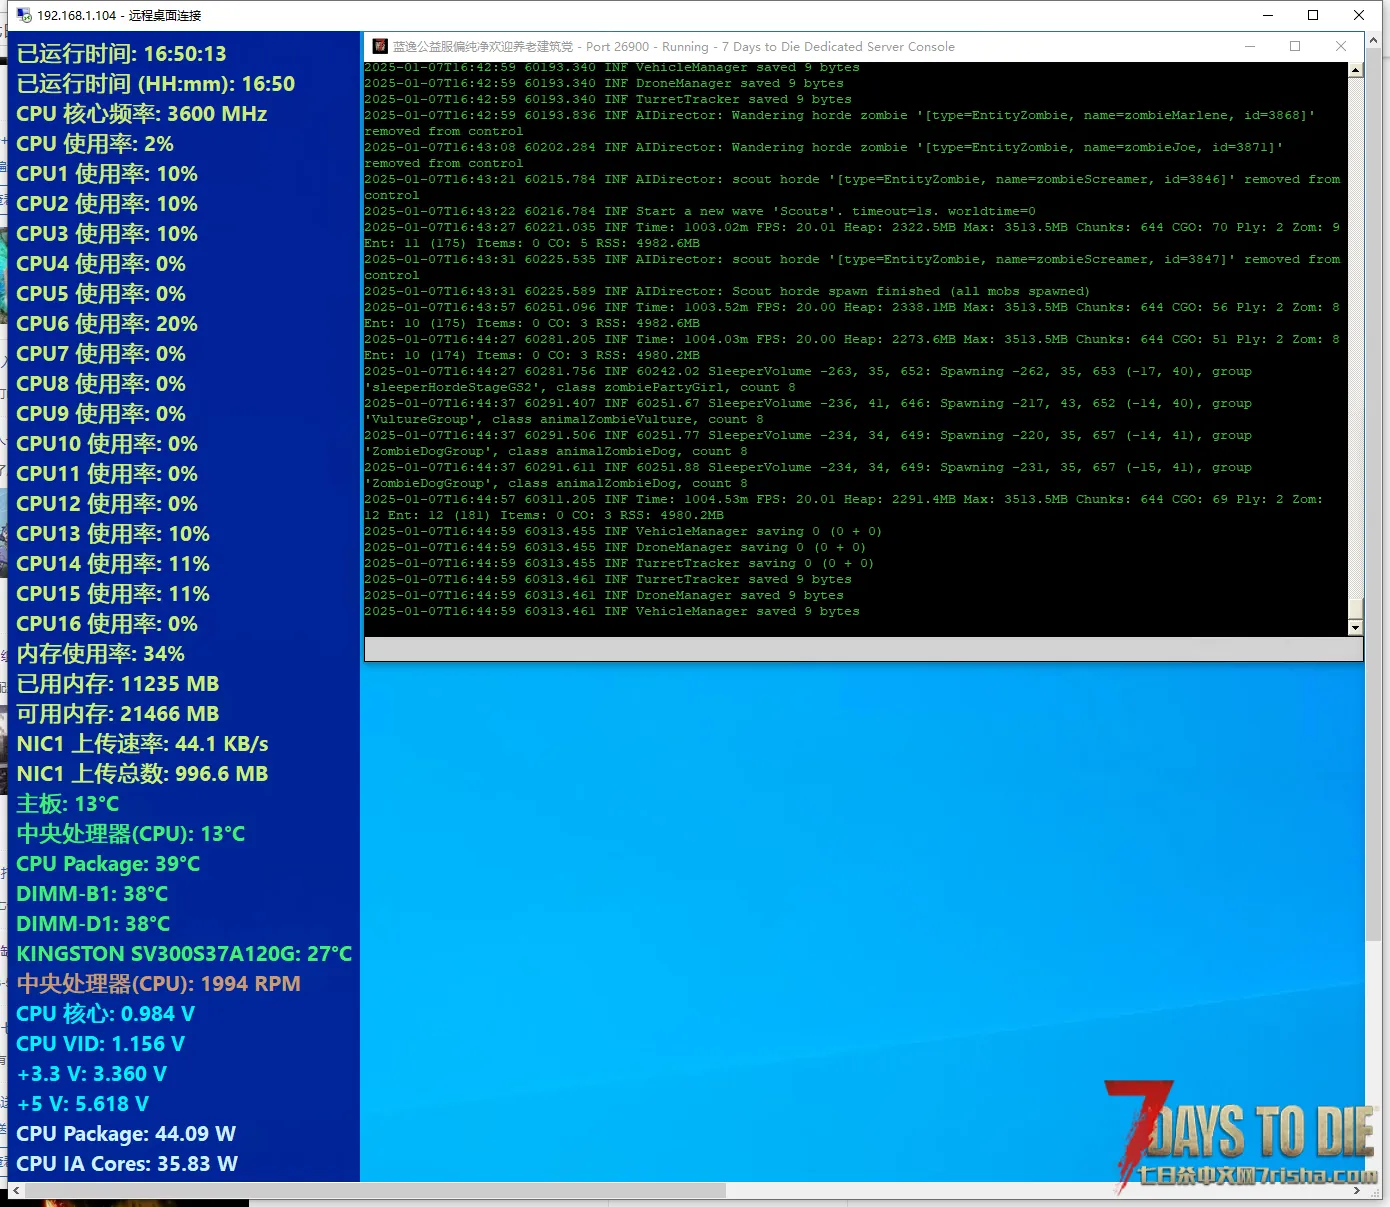Maximize the Dedicated Server Console window
Viewport: 1390px width, 1207px height.
(1295, 46)
